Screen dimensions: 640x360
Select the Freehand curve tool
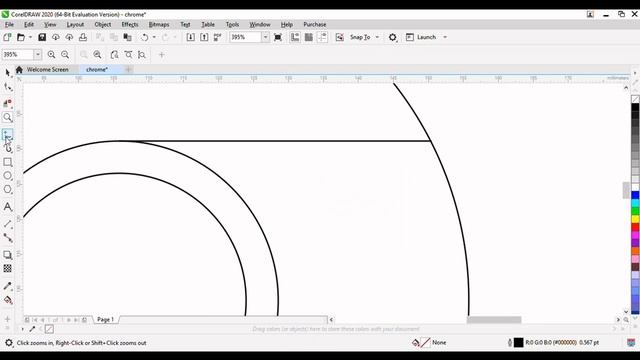tap(7, 134)
